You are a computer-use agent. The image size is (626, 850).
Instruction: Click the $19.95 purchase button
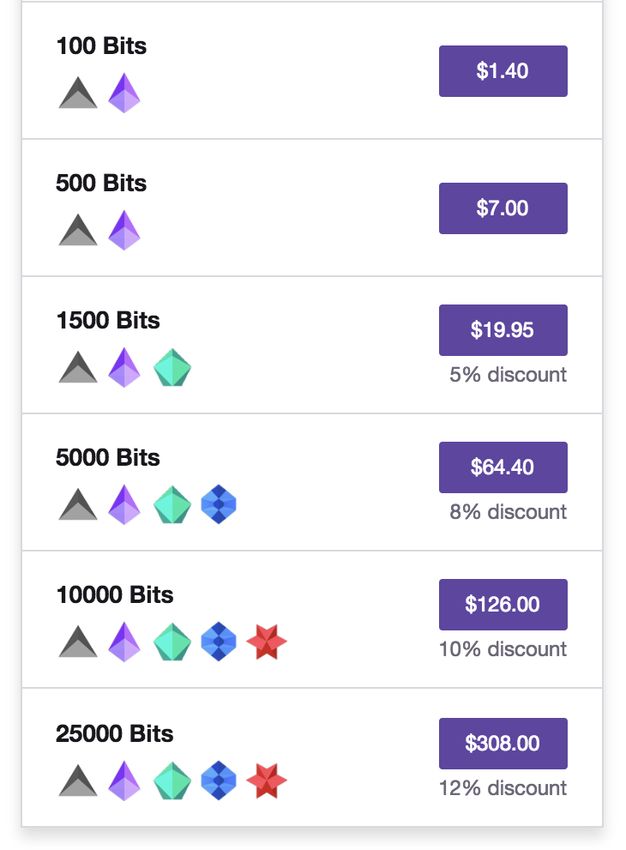tap(503, 330)
